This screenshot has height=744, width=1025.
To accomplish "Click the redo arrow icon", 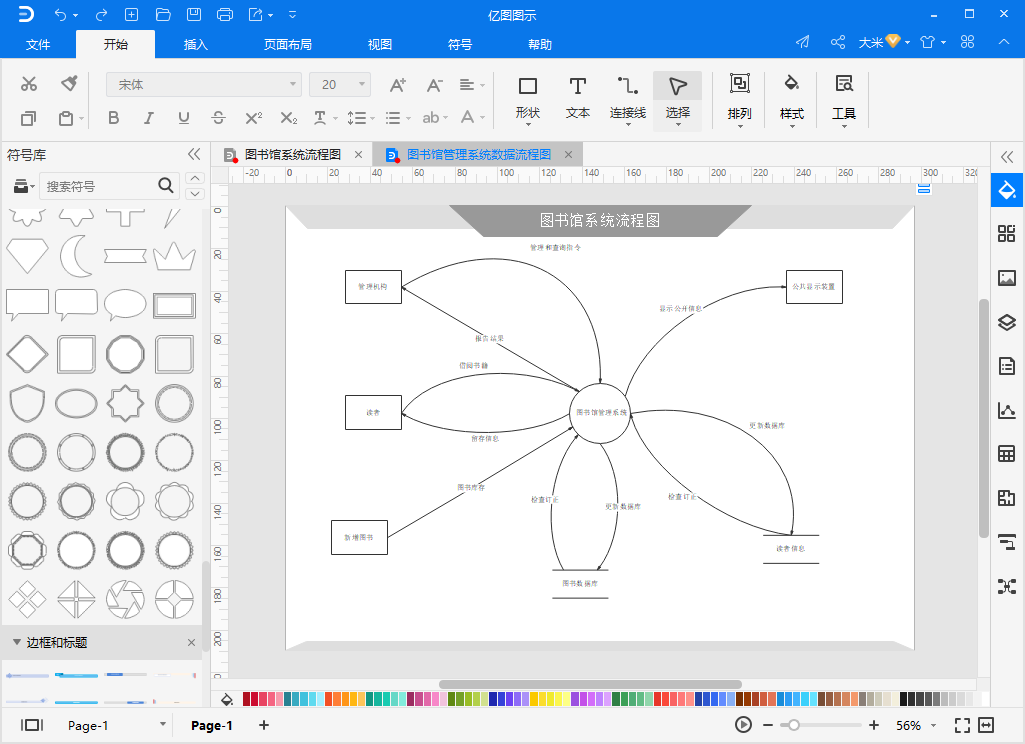I will point(101,14).
